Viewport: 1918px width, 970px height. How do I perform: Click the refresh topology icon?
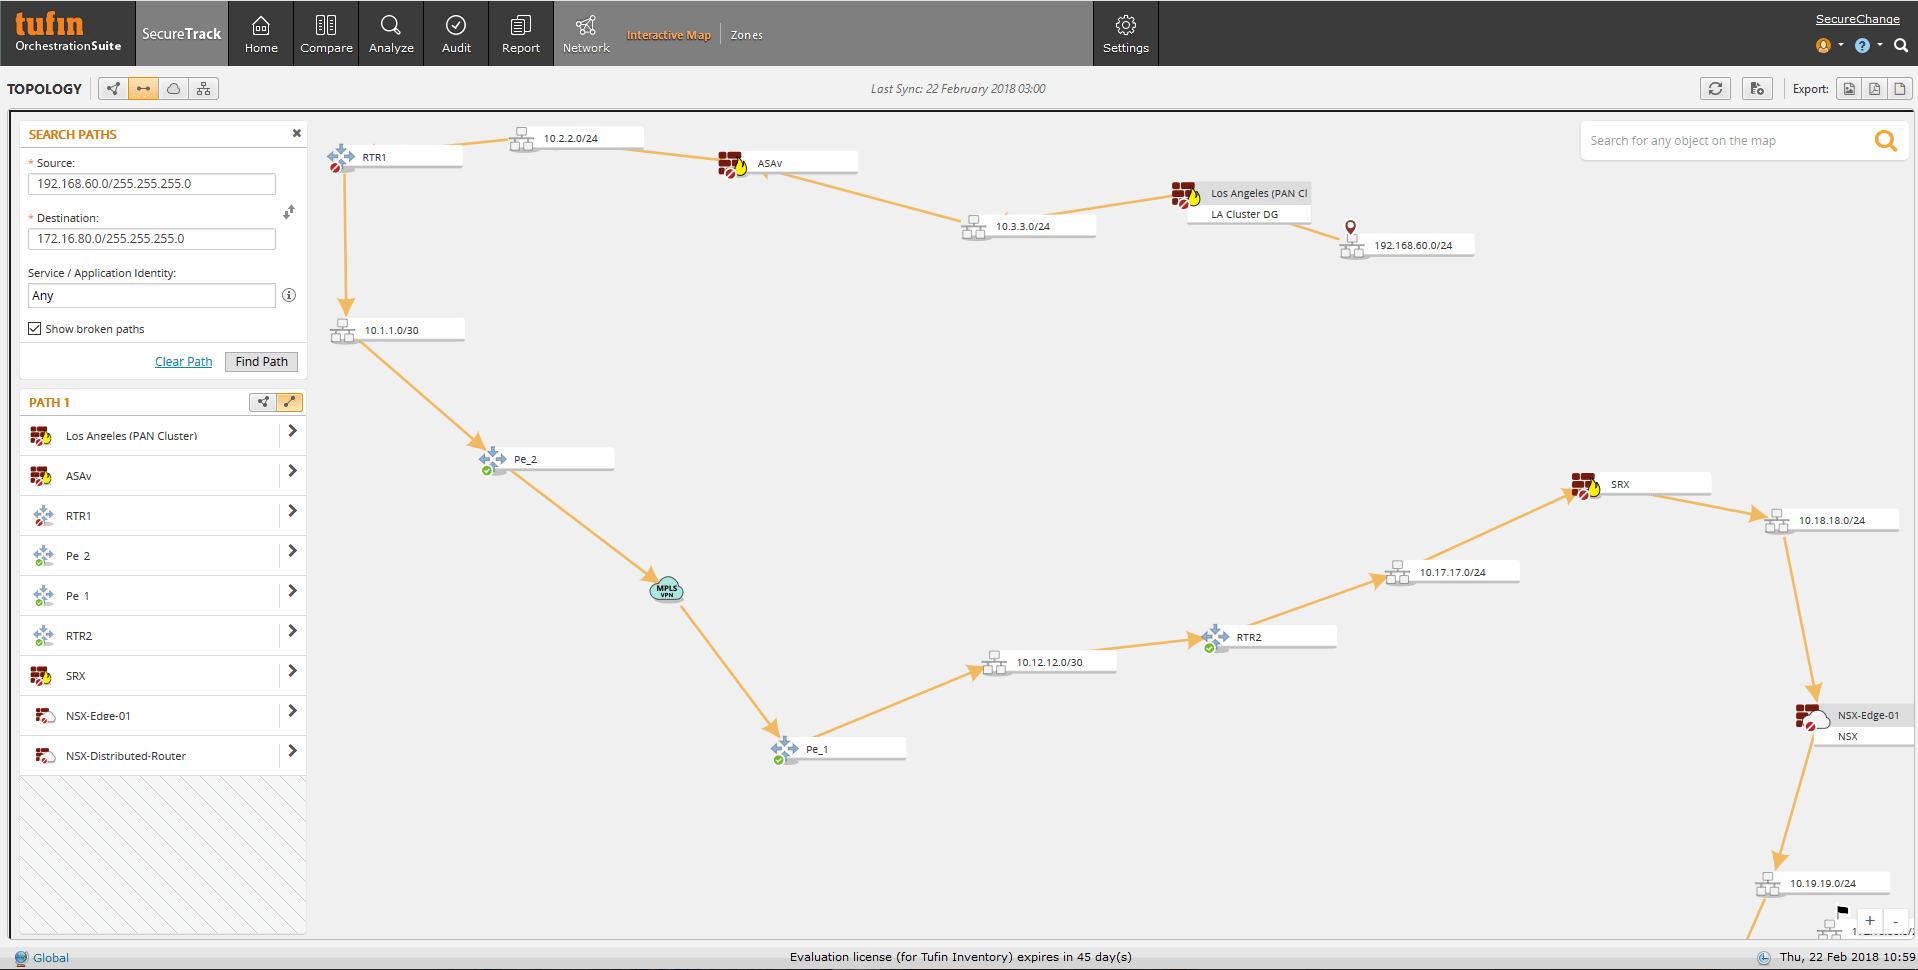coord(1715,88)
